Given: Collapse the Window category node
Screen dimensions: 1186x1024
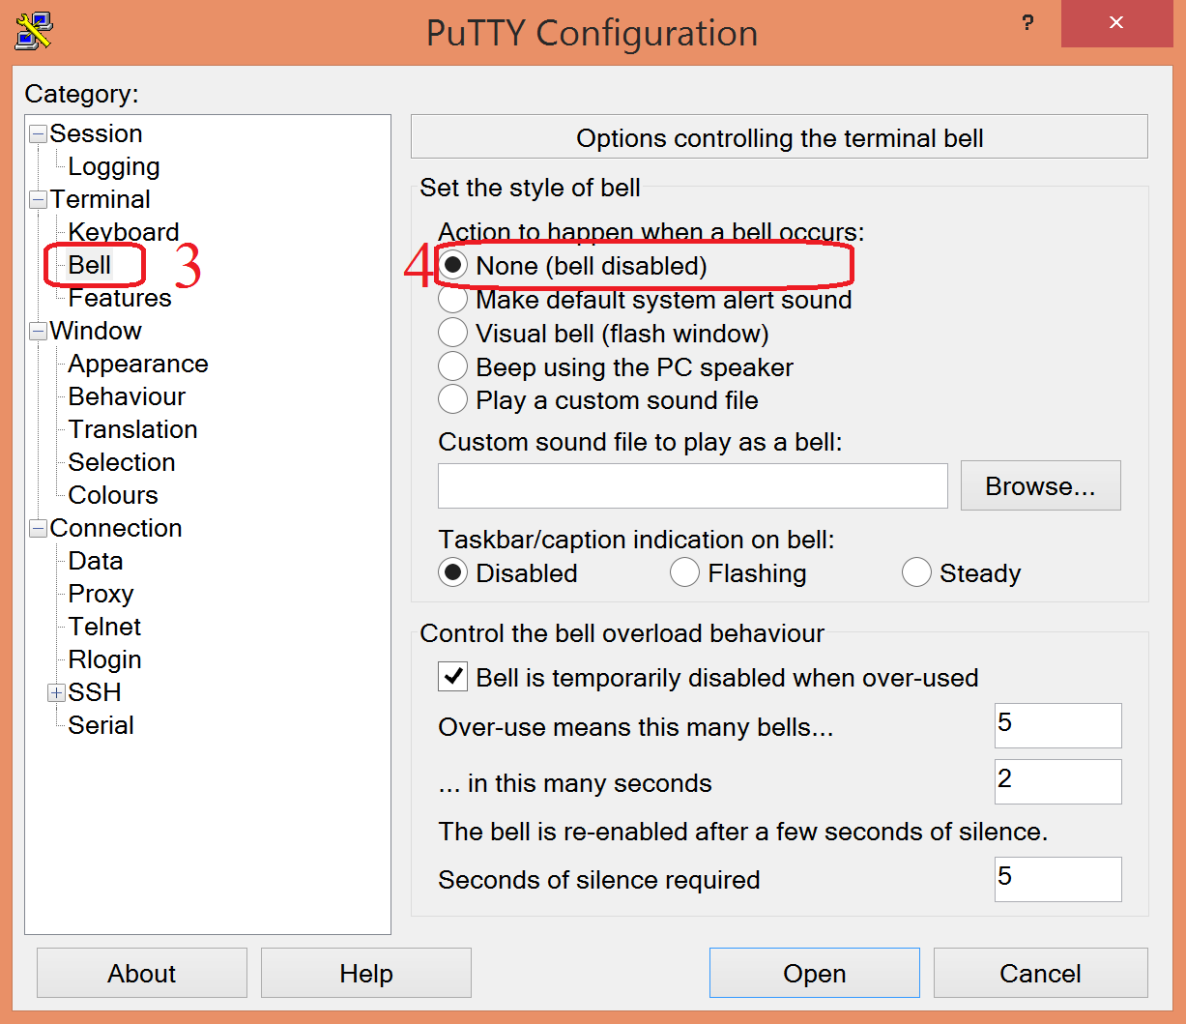Looking at the screenshot, I should click(x=38, y=331).
